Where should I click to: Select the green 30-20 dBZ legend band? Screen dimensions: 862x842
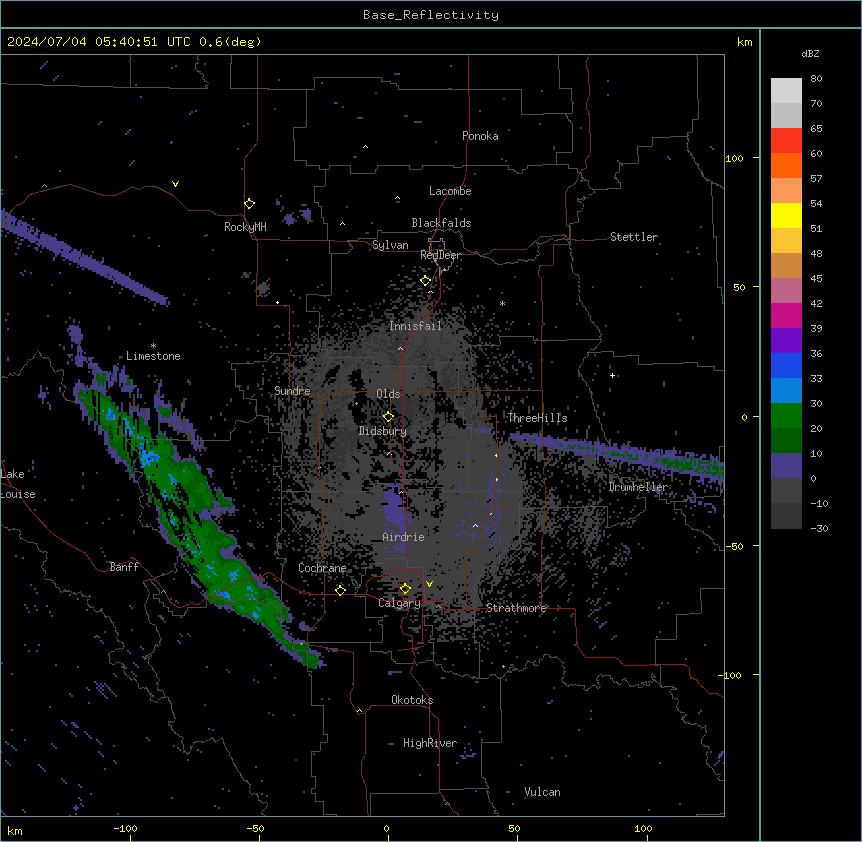786,416
